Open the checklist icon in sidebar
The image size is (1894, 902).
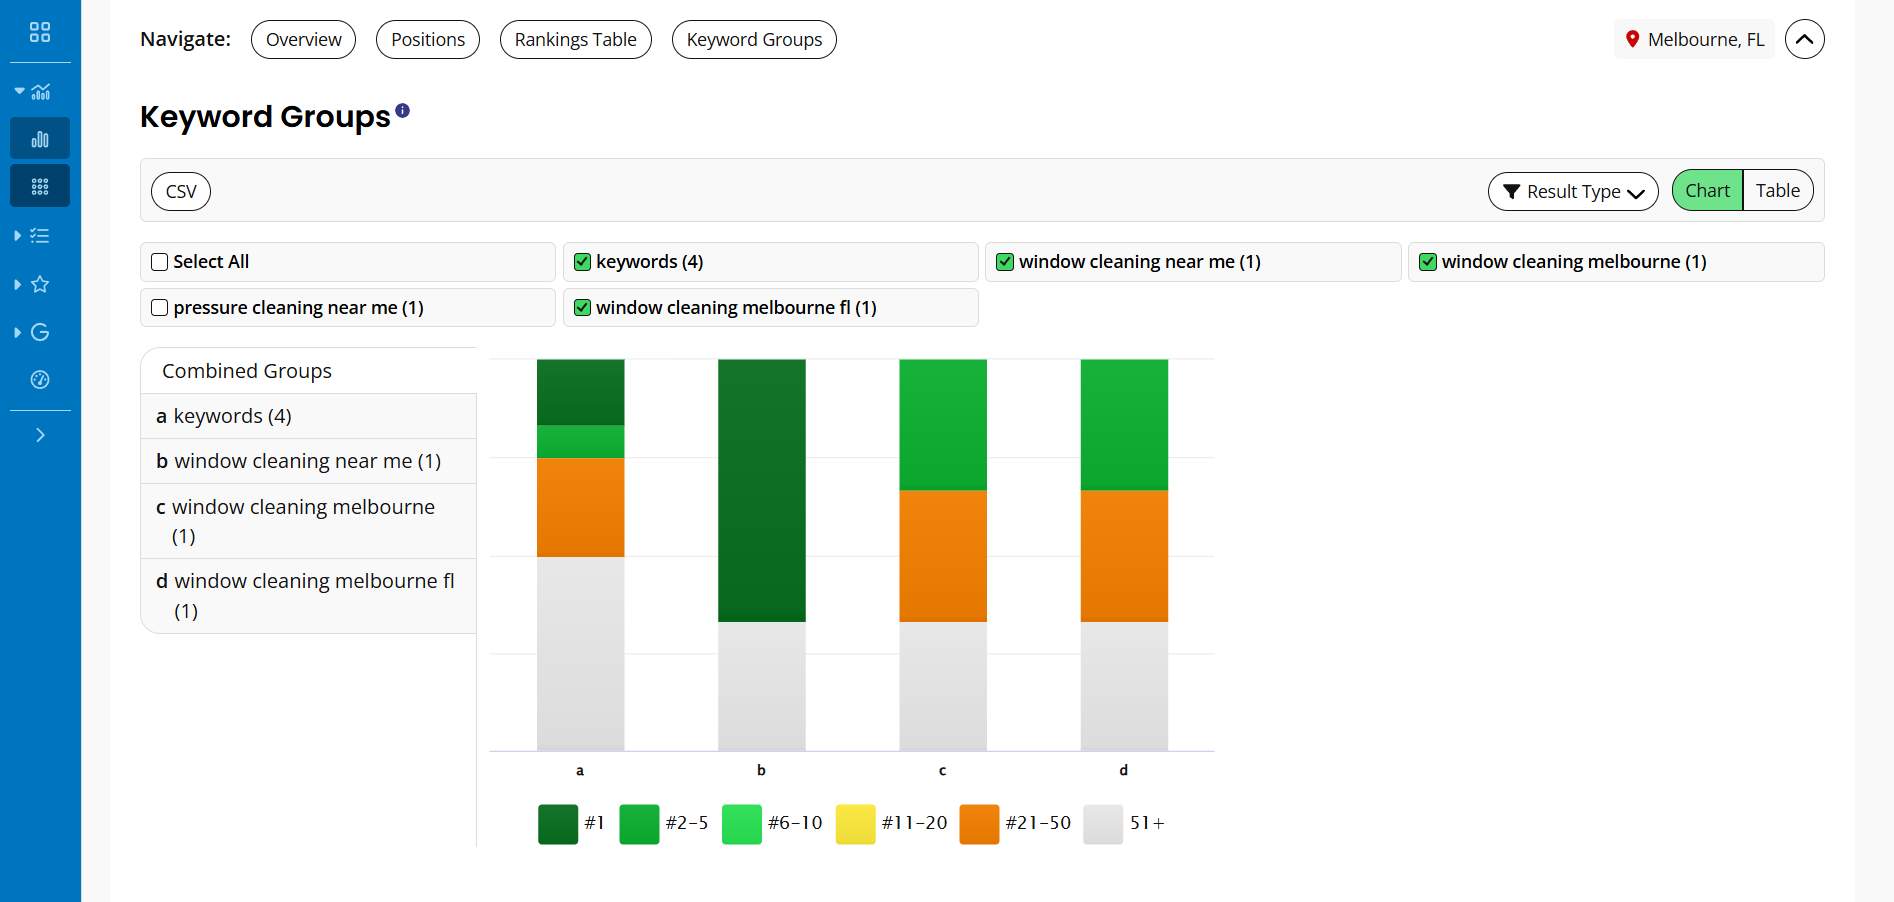tap(40, 236)
